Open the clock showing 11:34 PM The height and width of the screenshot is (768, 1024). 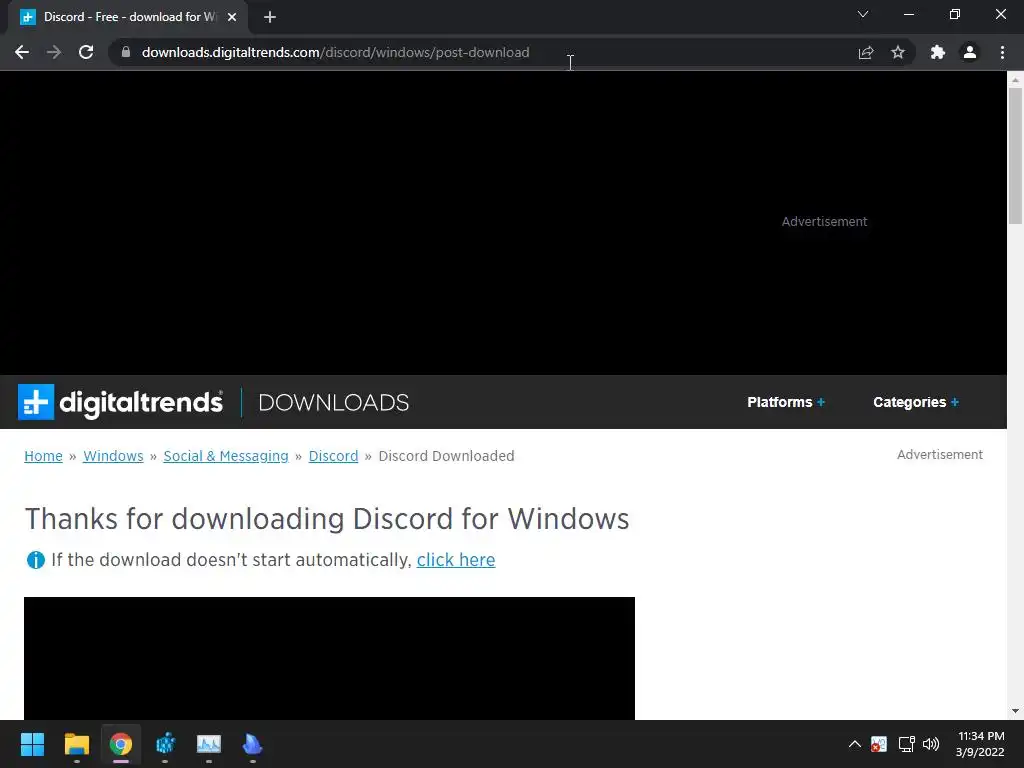coord(980,744)
